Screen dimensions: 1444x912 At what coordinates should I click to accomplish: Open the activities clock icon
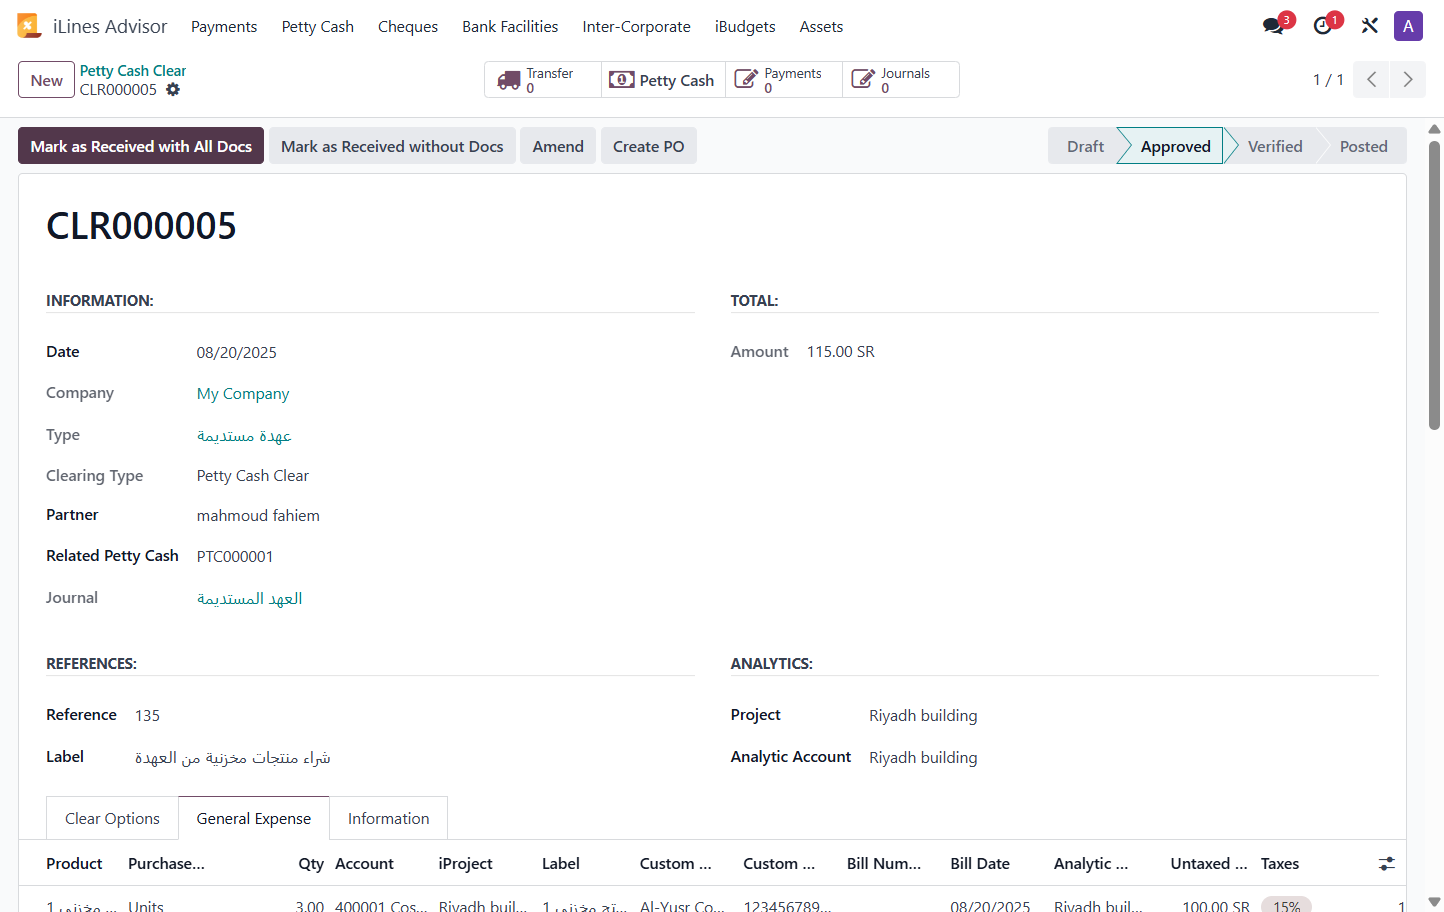[x=1323, y=26]
